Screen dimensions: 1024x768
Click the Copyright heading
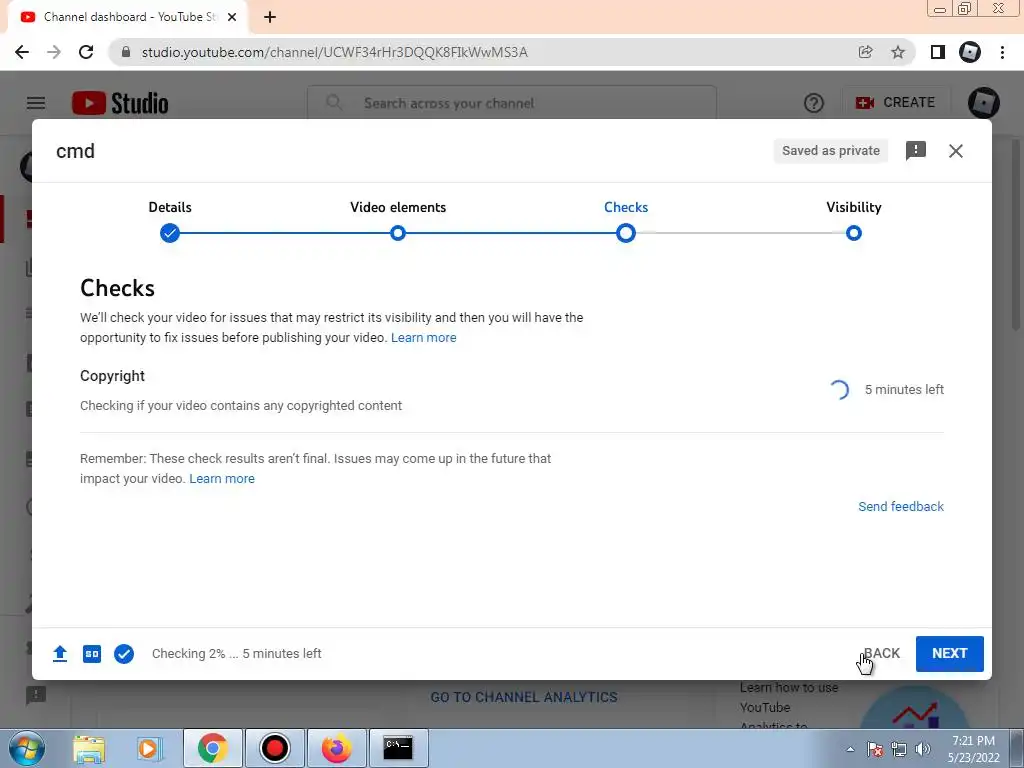112,376
